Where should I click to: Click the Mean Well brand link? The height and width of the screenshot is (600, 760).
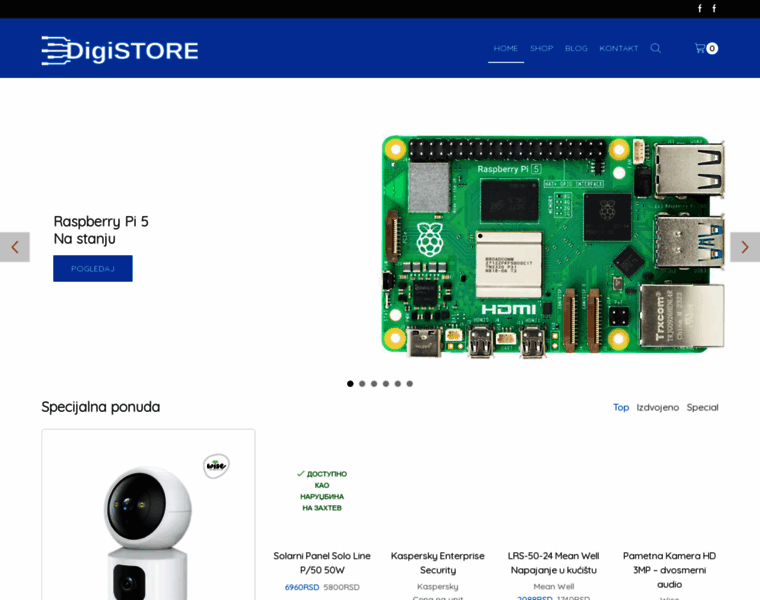(x=554, y=586)
